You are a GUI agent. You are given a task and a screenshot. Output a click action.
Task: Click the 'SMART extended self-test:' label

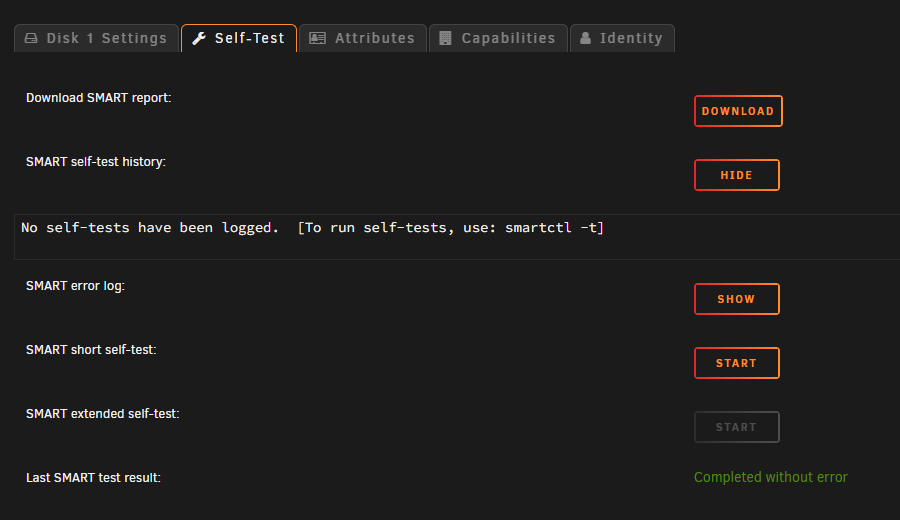[x=103, y=414]
